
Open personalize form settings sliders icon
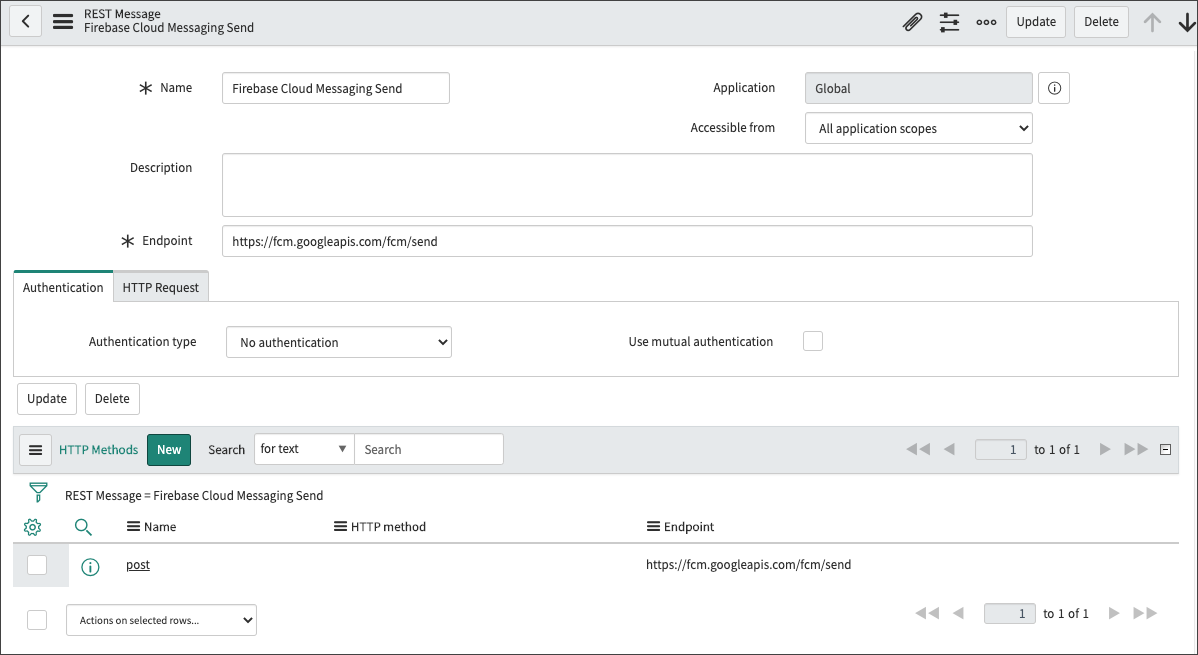click(949, 22)
